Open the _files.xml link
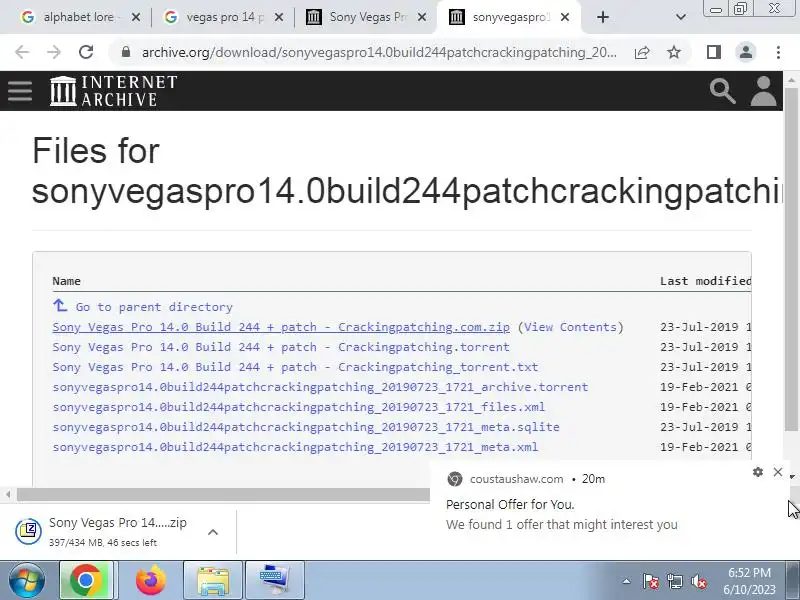Viewport: 800px width, 600px height. pyautogui.click(x=298, y=407)
